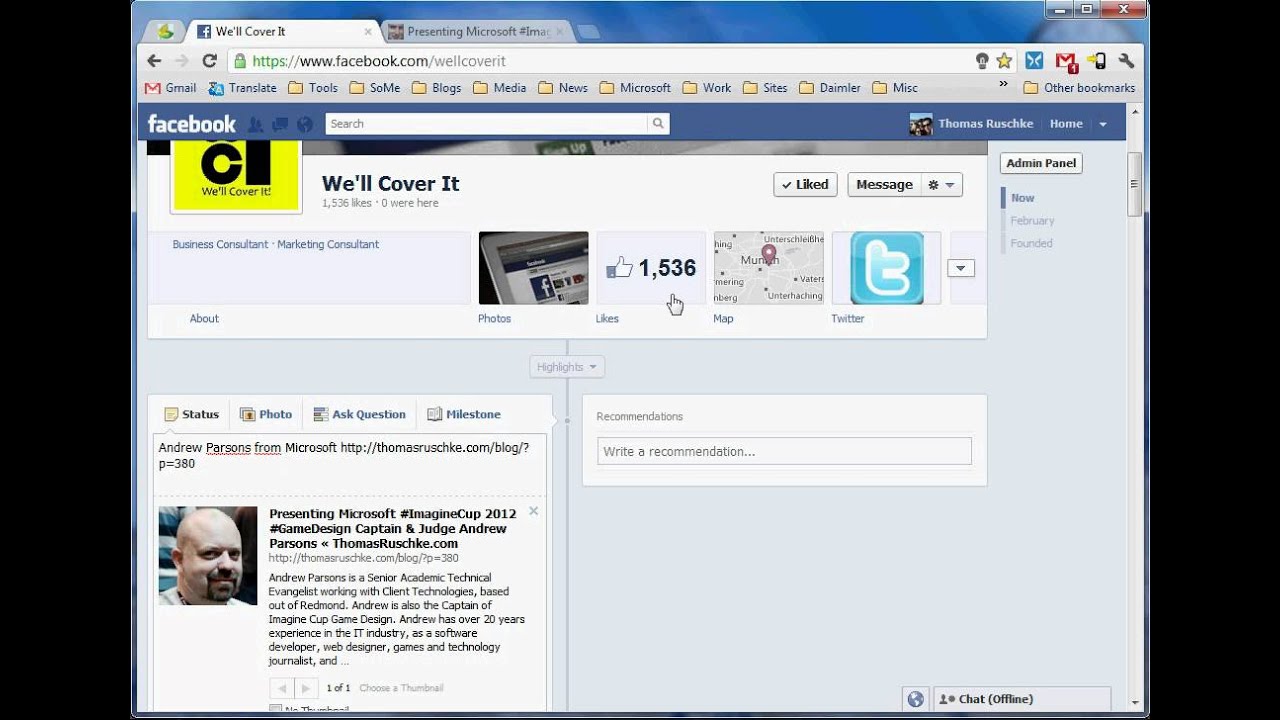The image size is (1280, 720).
Task: Reload the page with refresh icon
Action: click(209, 61)
